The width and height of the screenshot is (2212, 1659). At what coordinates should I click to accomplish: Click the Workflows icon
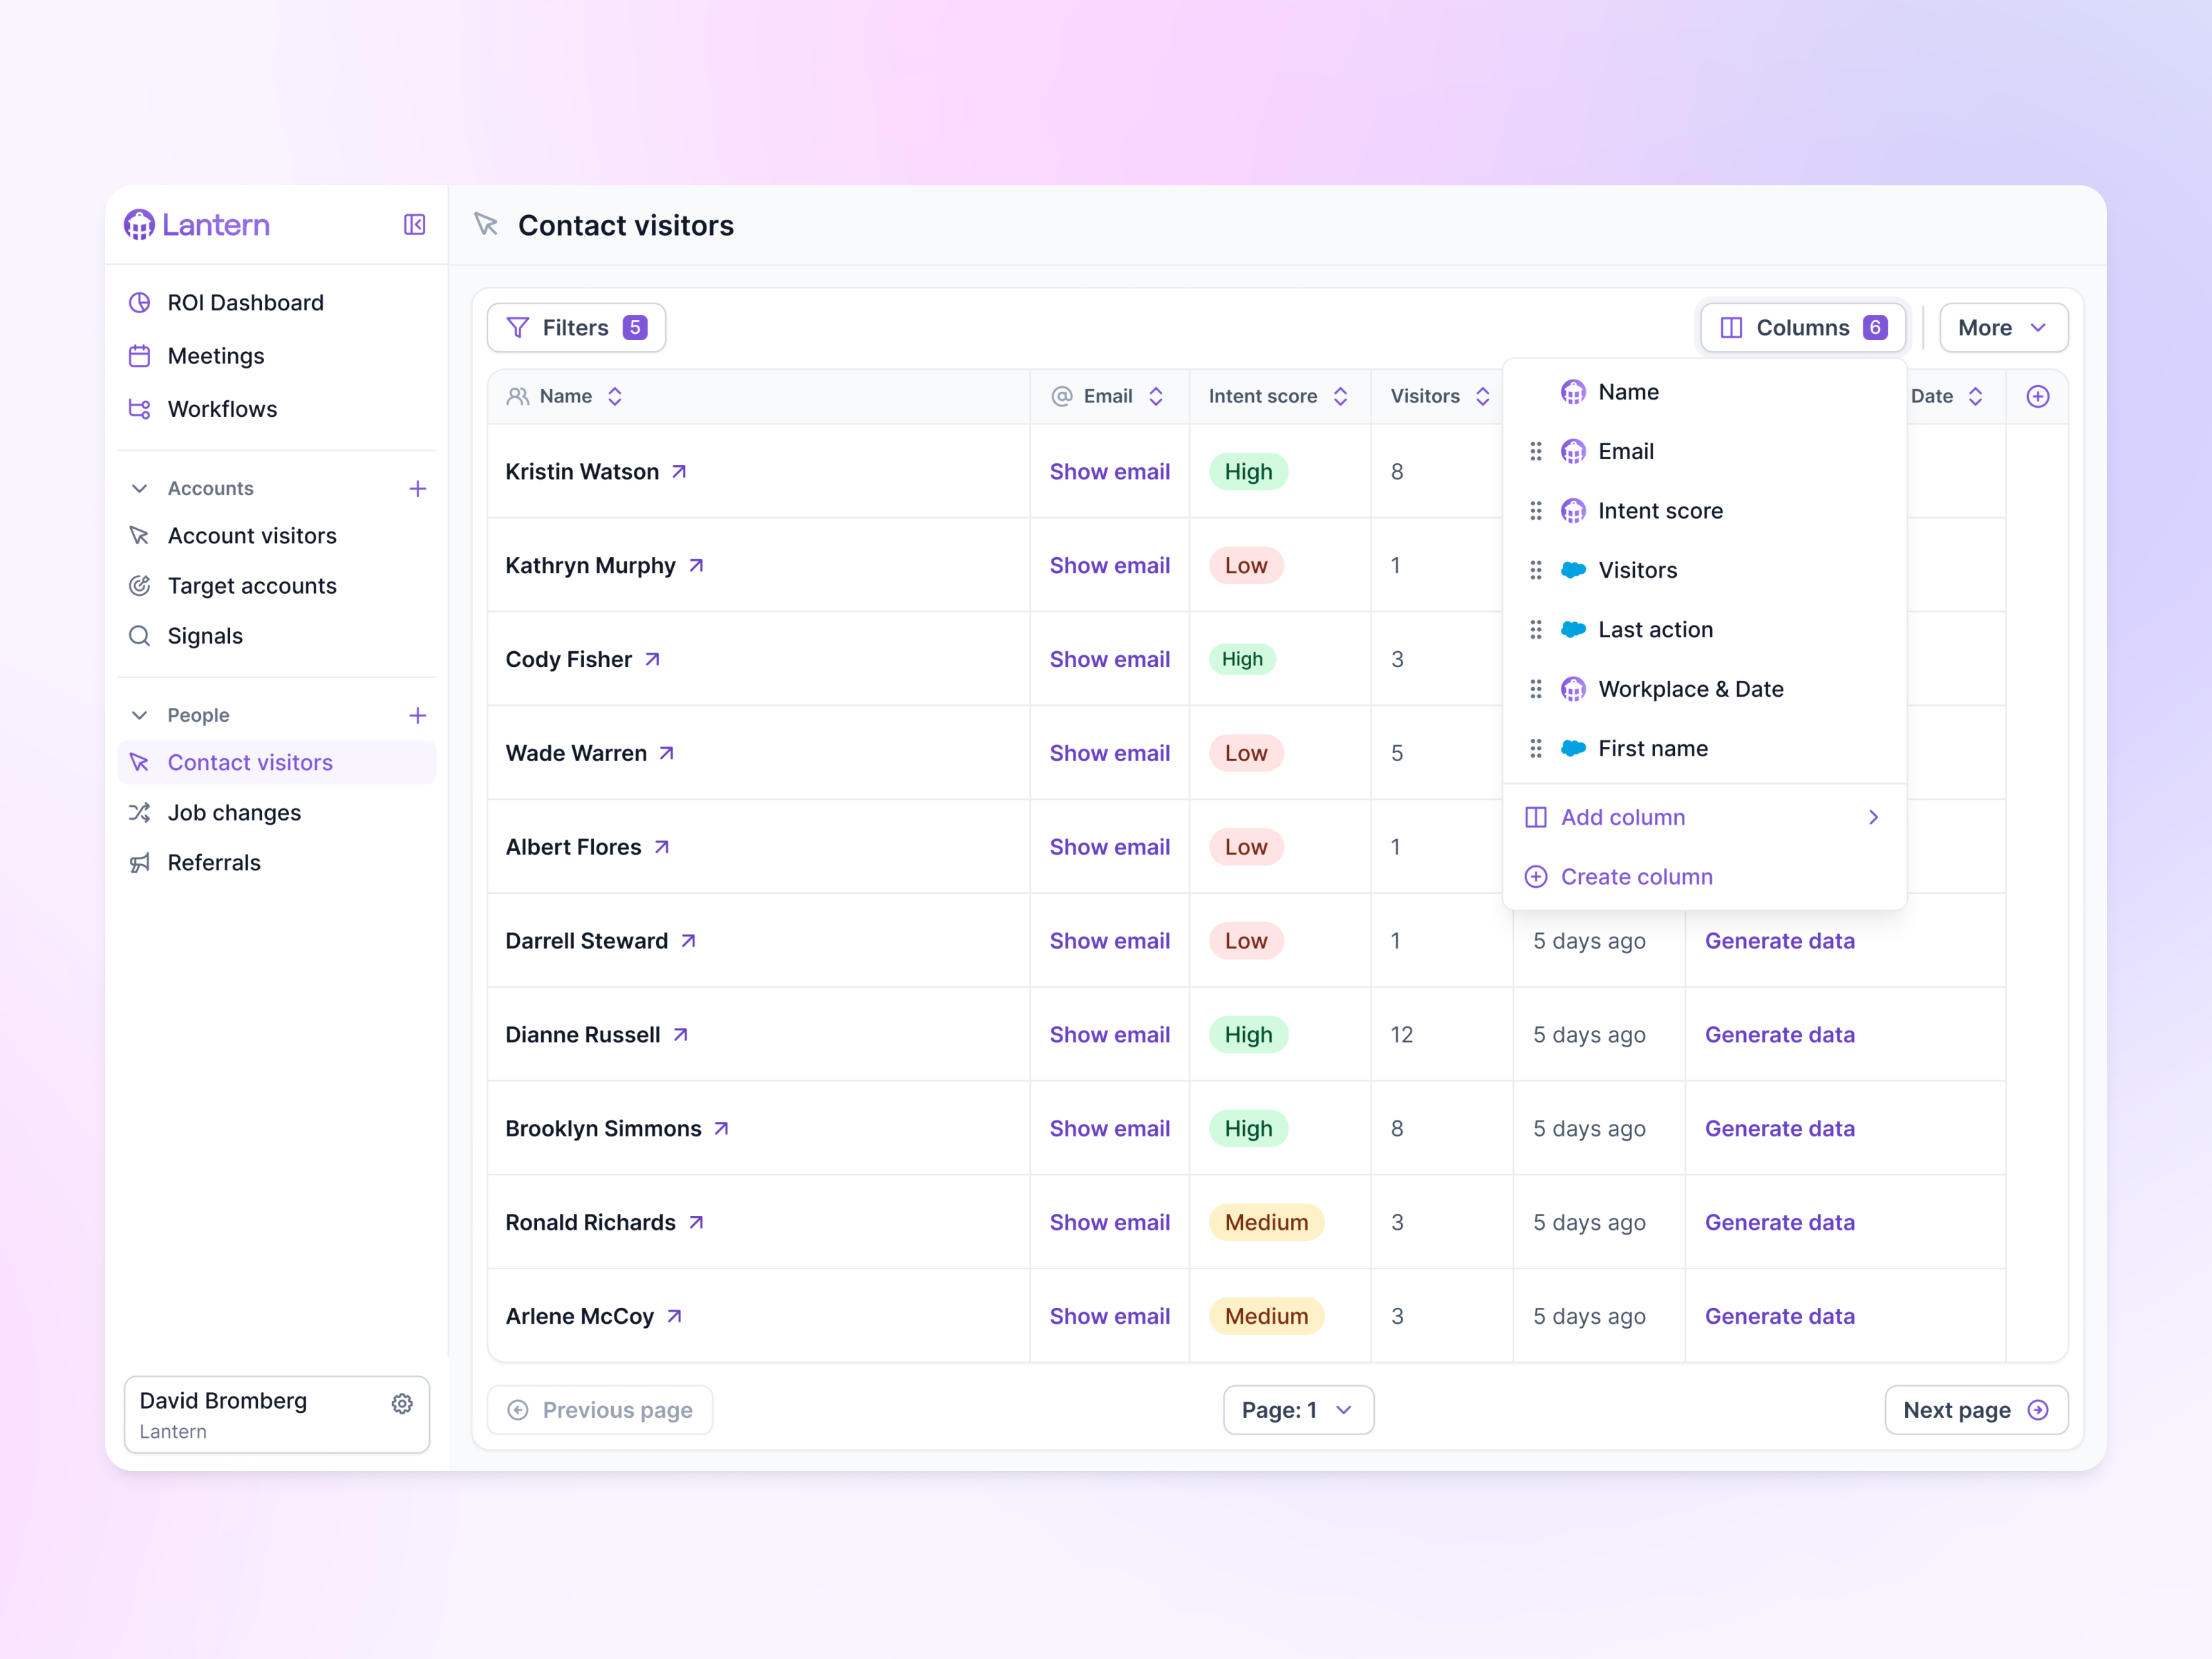(140, 409)
